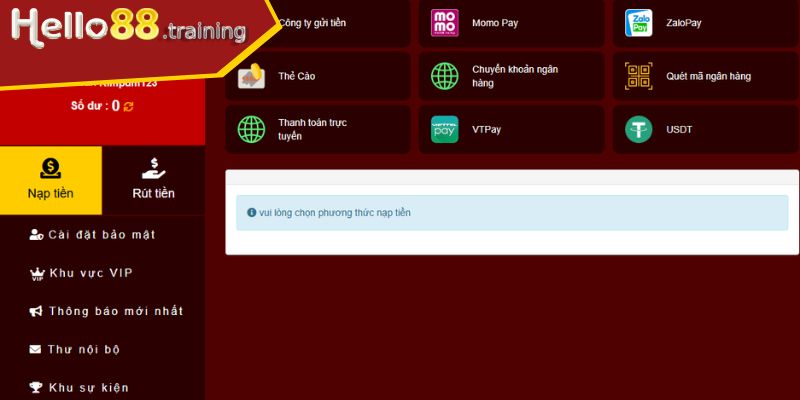Select Quét mã ngân hàng option
800x400 pixels.
pos(706,76)
